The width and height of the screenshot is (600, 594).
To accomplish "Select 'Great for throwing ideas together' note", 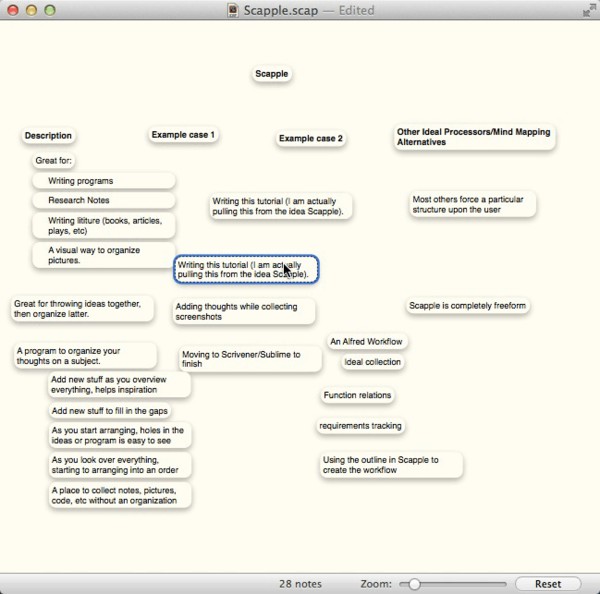I will (83, 309).
